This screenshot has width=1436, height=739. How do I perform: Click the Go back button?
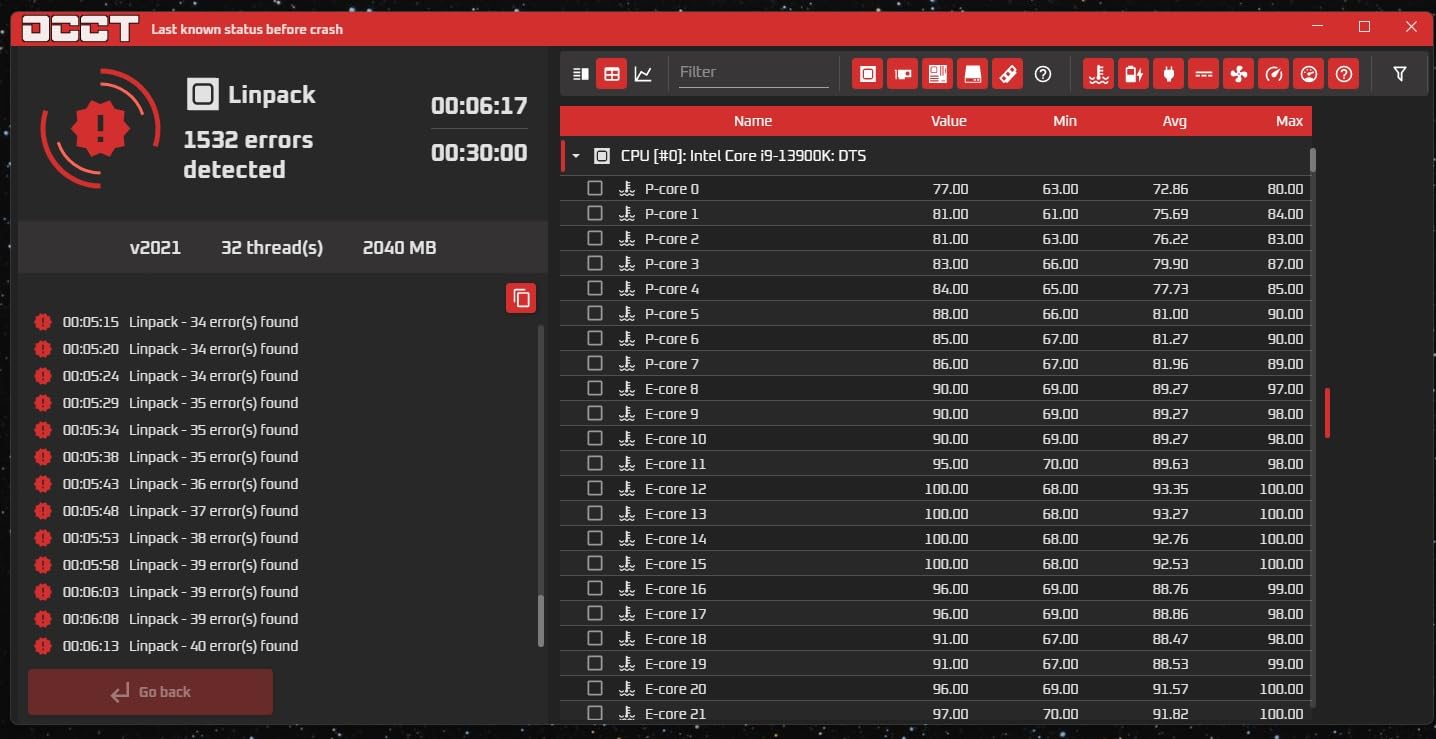coord(150,692)
